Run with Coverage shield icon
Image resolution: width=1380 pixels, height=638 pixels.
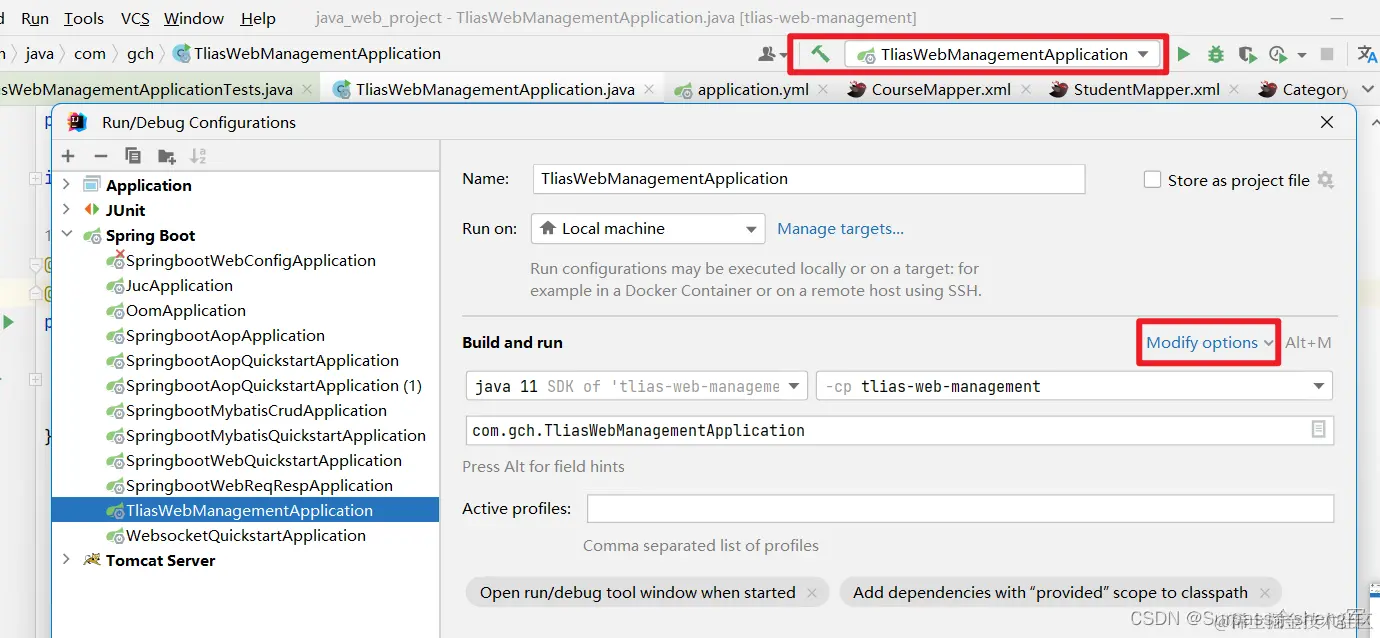coord(1246,54)
